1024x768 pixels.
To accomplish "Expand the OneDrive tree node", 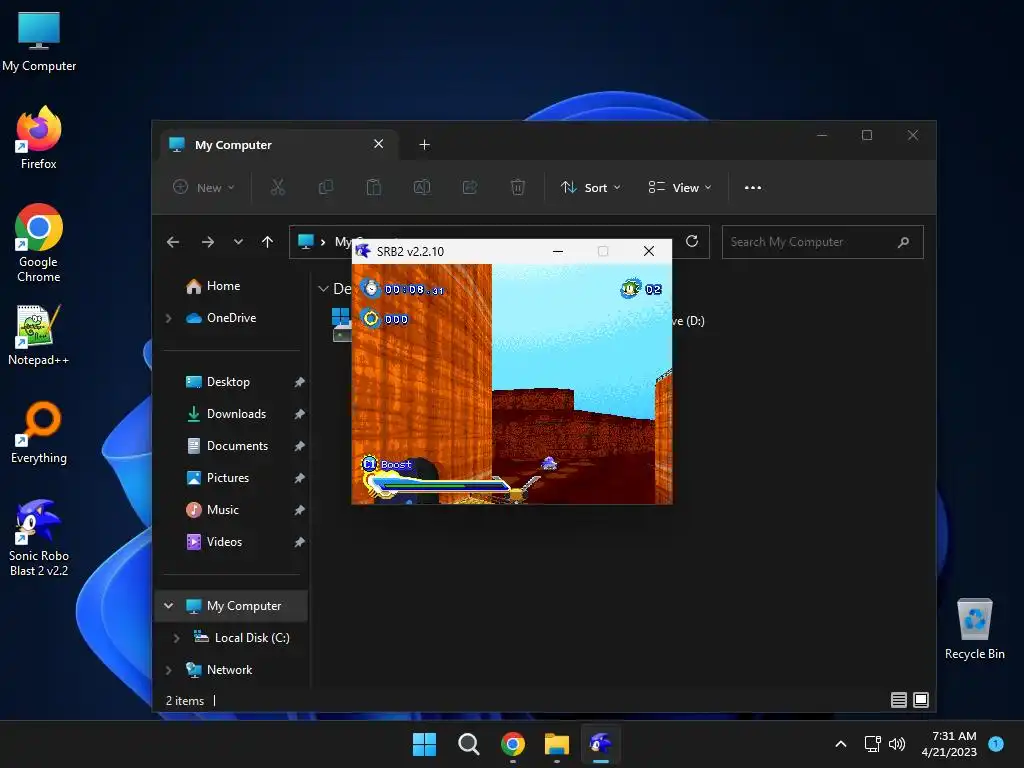I will 168,318.
